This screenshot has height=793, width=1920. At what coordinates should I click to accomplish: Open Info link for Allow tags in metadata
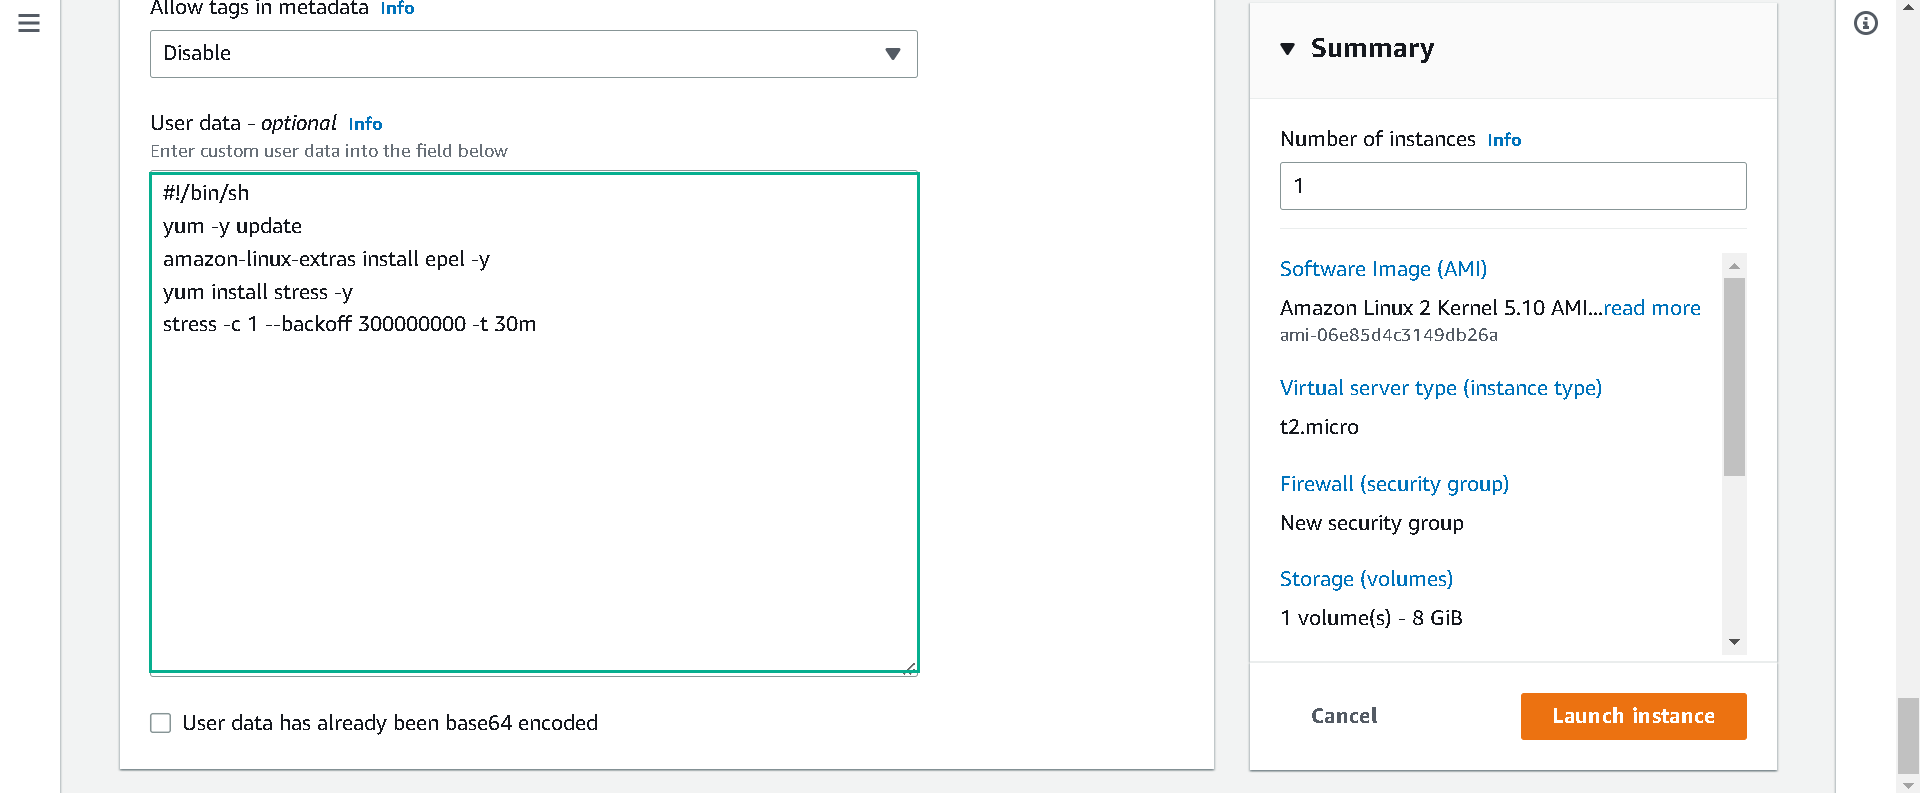[x=397, y=8]
